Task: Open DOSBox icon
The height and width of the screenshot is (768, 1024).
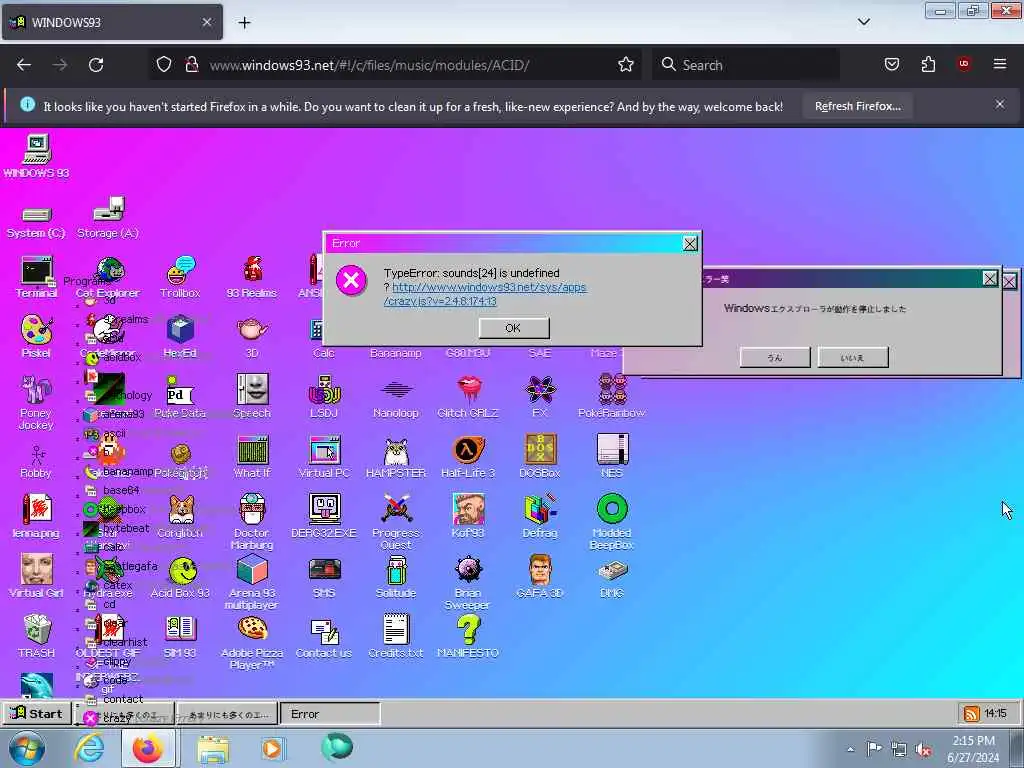Action: (540, 450)
